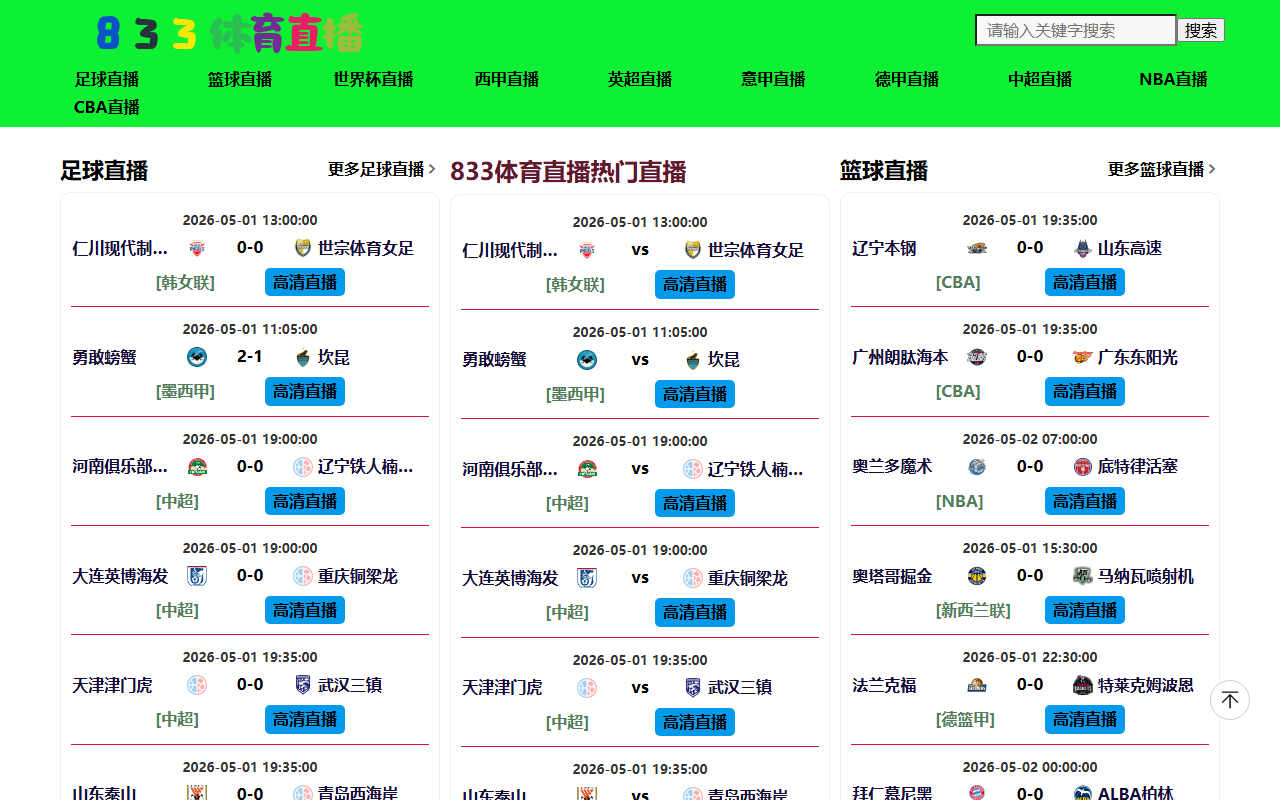Click the [德篮甲] league tag
The height and width of the screenshot is (800, 1280).
tap(965, 719)
